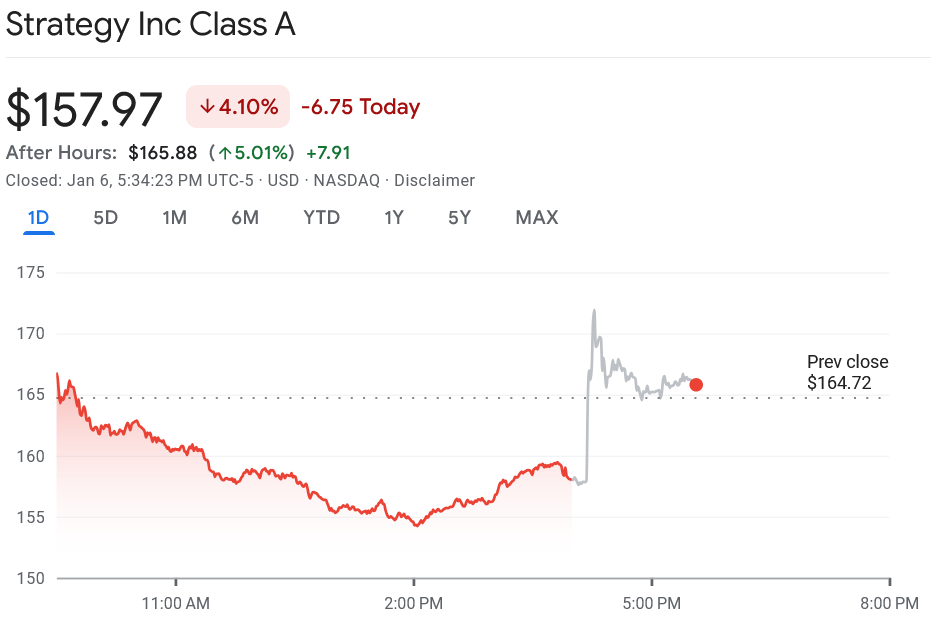Switch to the 5D chart view
The width and height of the screenshot is (931, 627).
(105, 217)
